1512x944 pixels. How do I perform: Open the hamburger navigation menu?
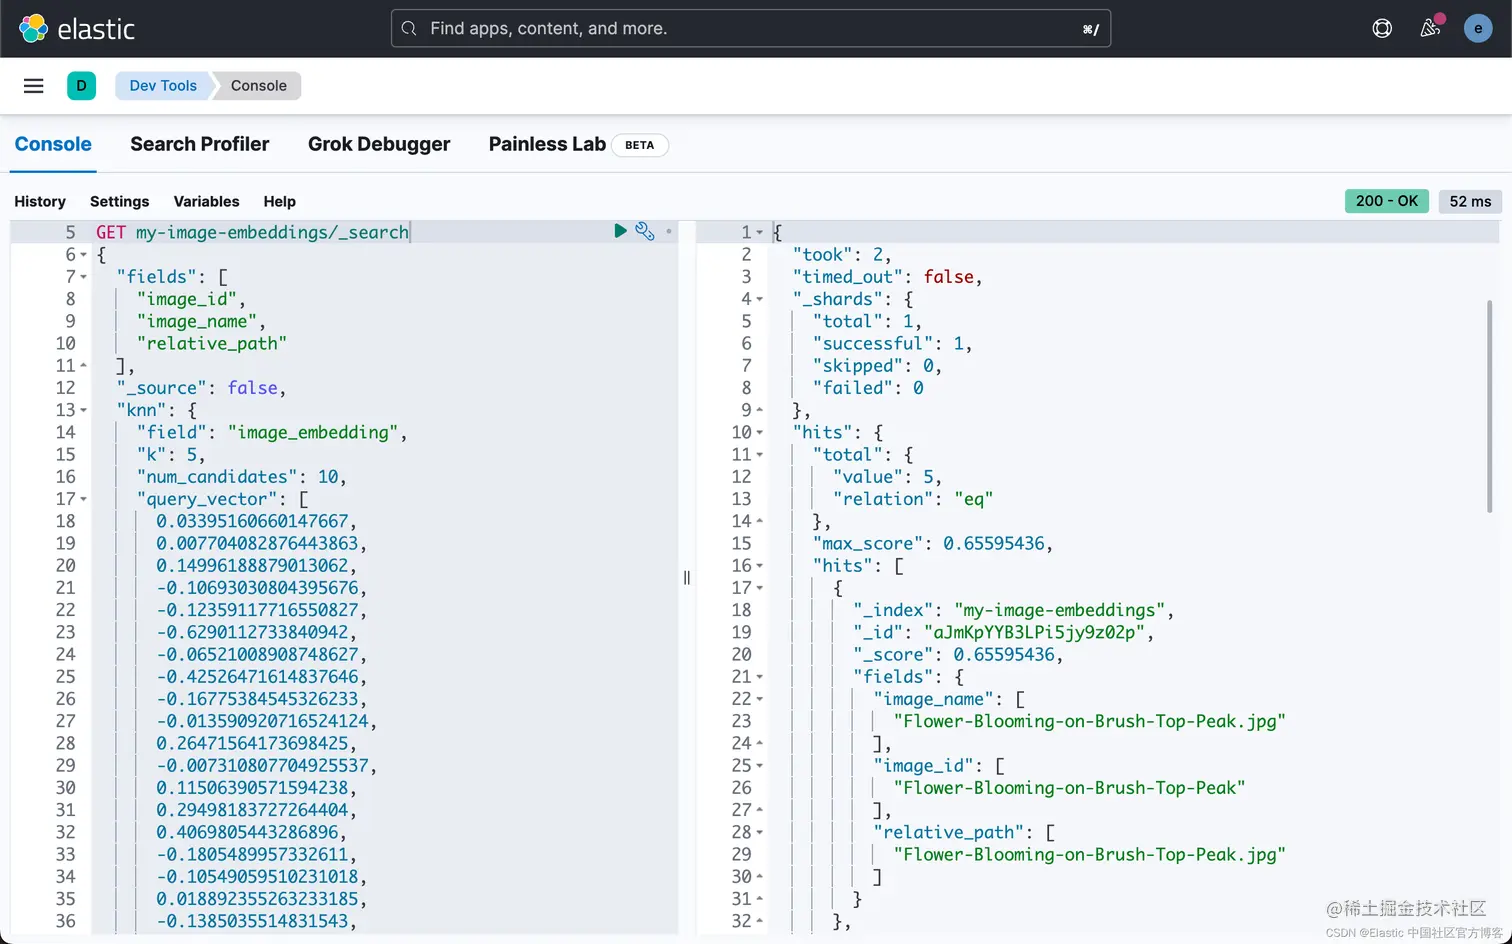pyautogui.click(x=34, y=86)
